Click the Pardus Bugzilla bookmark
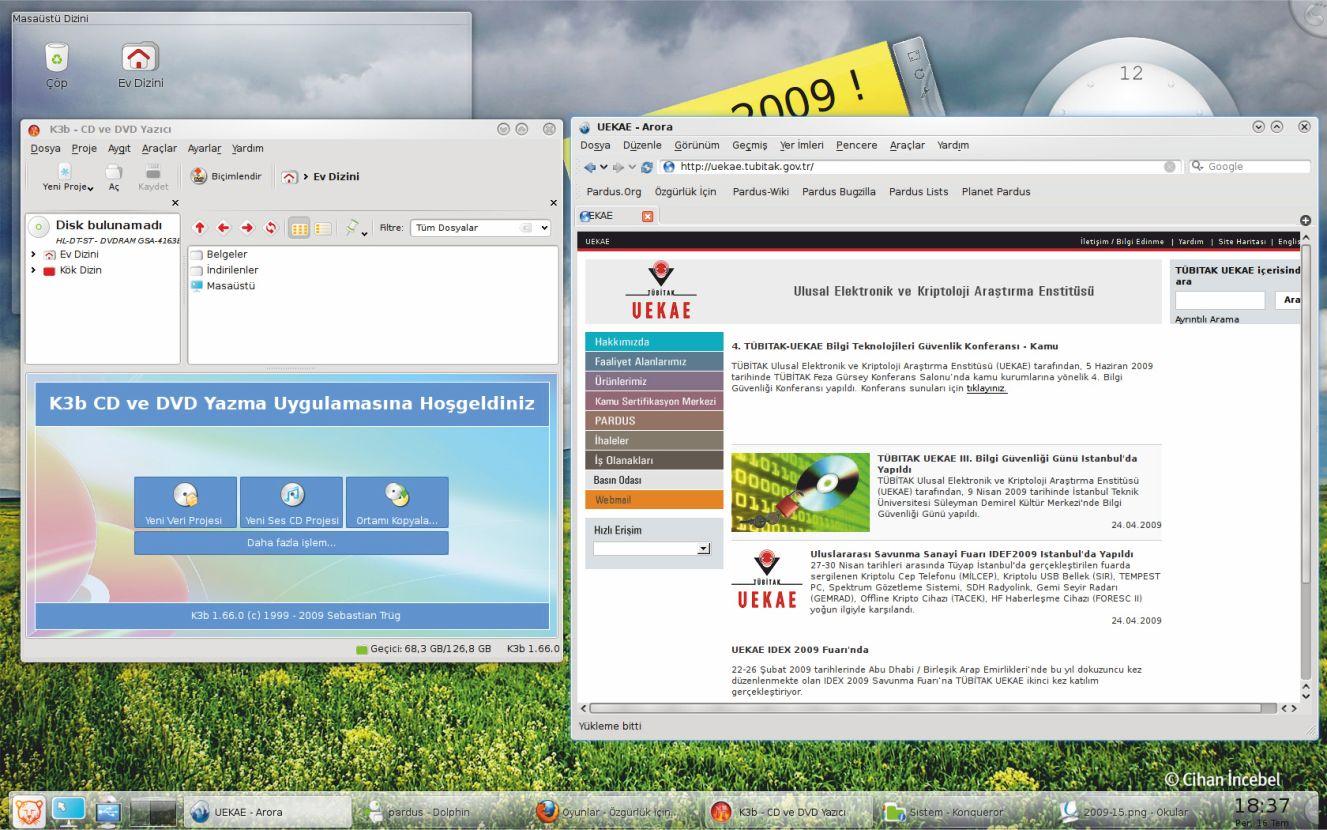Viewport: 1327px width, 830px height. 839,192
